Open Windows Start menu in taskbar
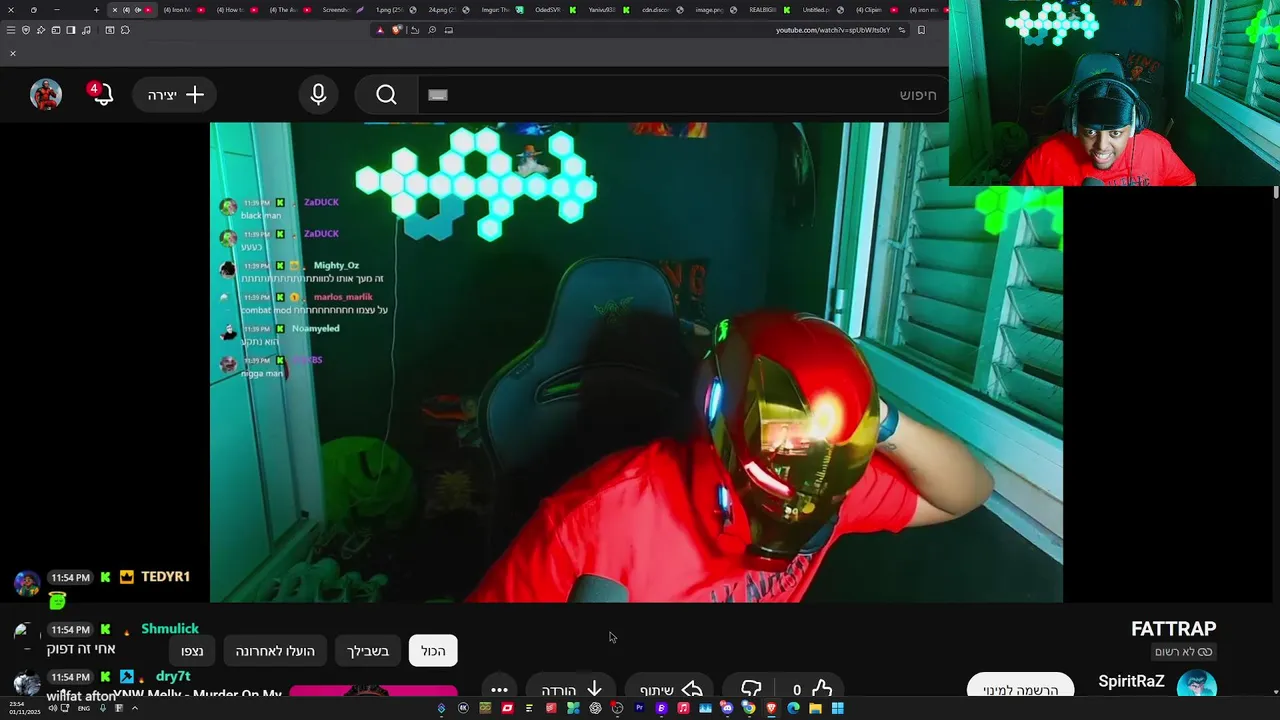This screenshot has width=1280, height=720. pos(837,708)
